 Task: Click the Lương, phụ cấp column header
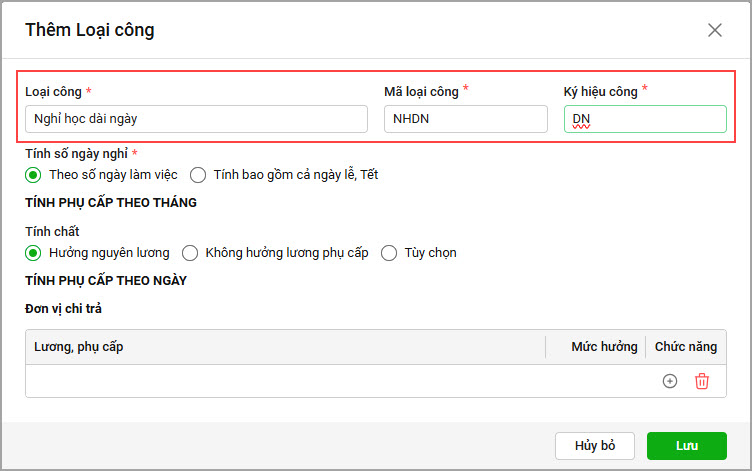tap(79, 347)
